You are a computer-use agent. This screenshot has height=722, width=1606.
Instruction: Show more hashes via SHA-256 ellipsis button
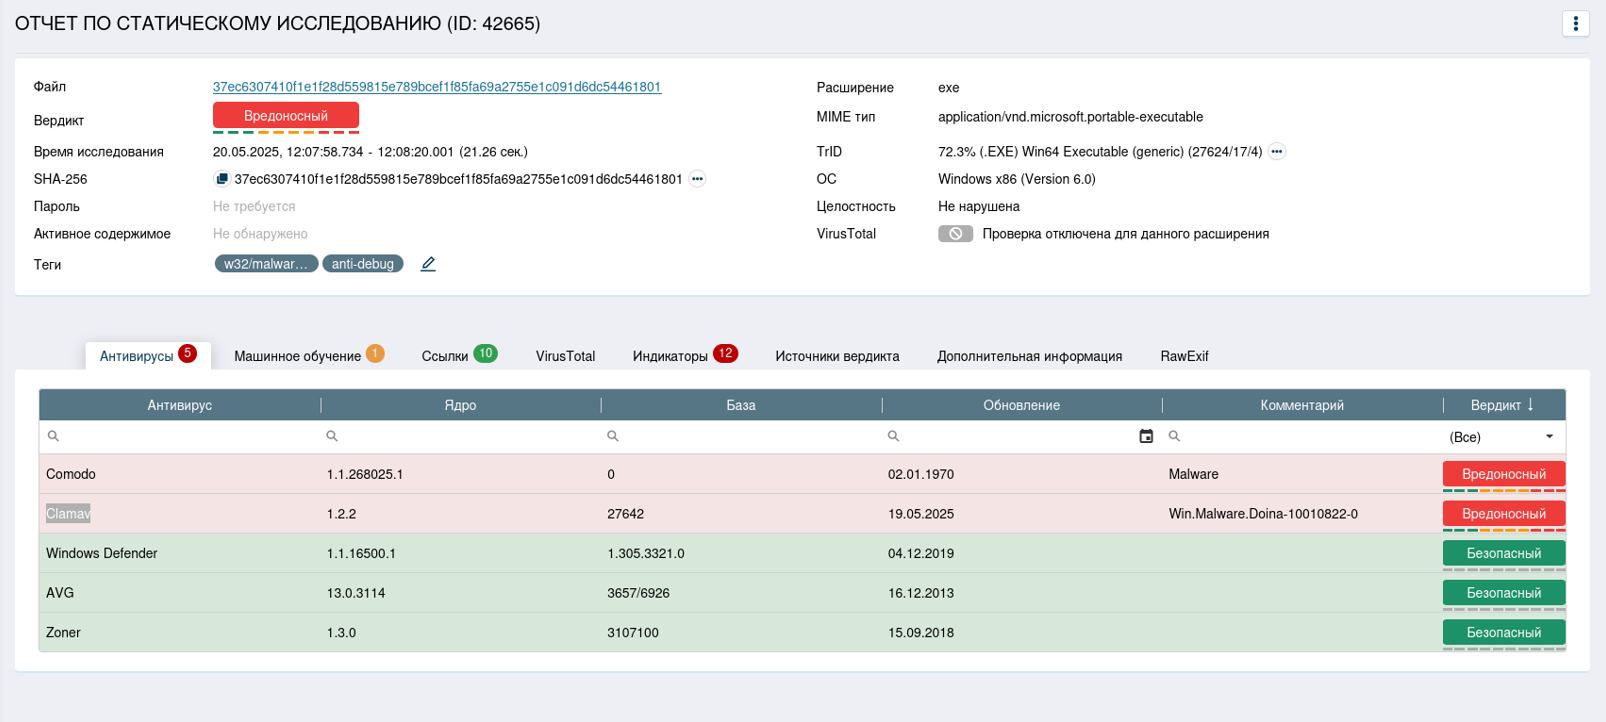[697, 179]
